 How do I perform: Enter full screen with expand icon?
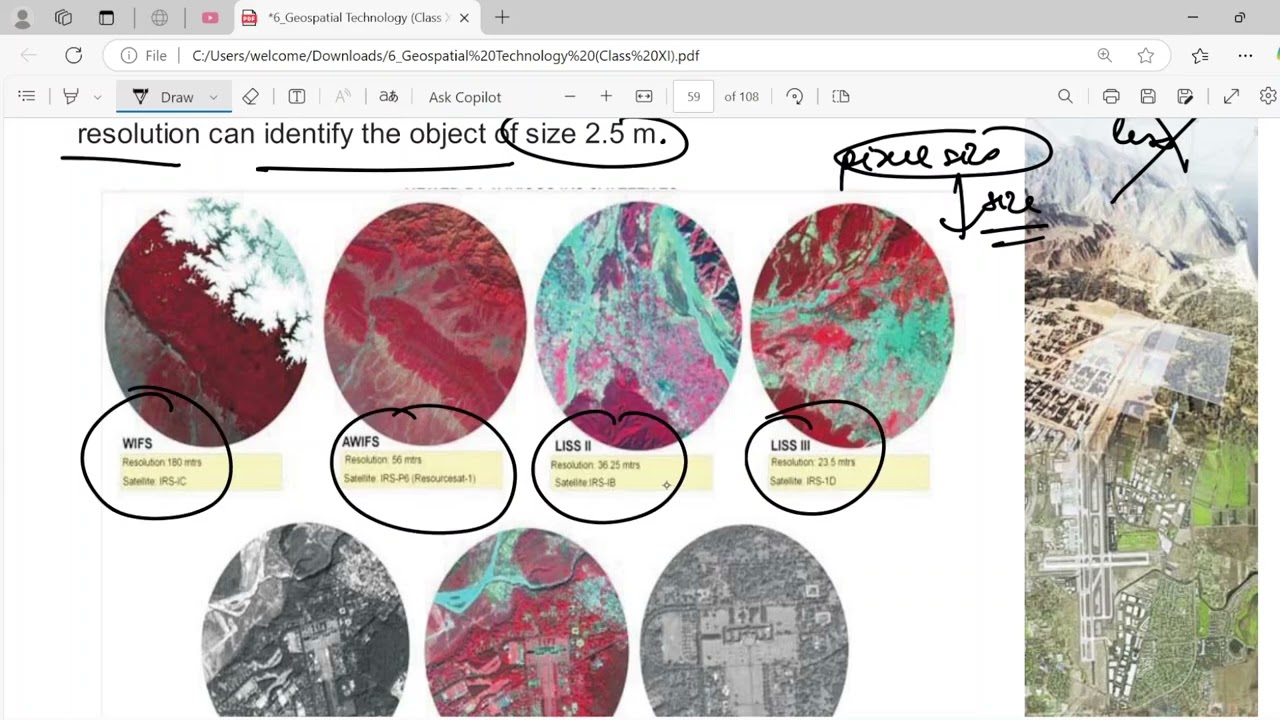pos(1231,96)
